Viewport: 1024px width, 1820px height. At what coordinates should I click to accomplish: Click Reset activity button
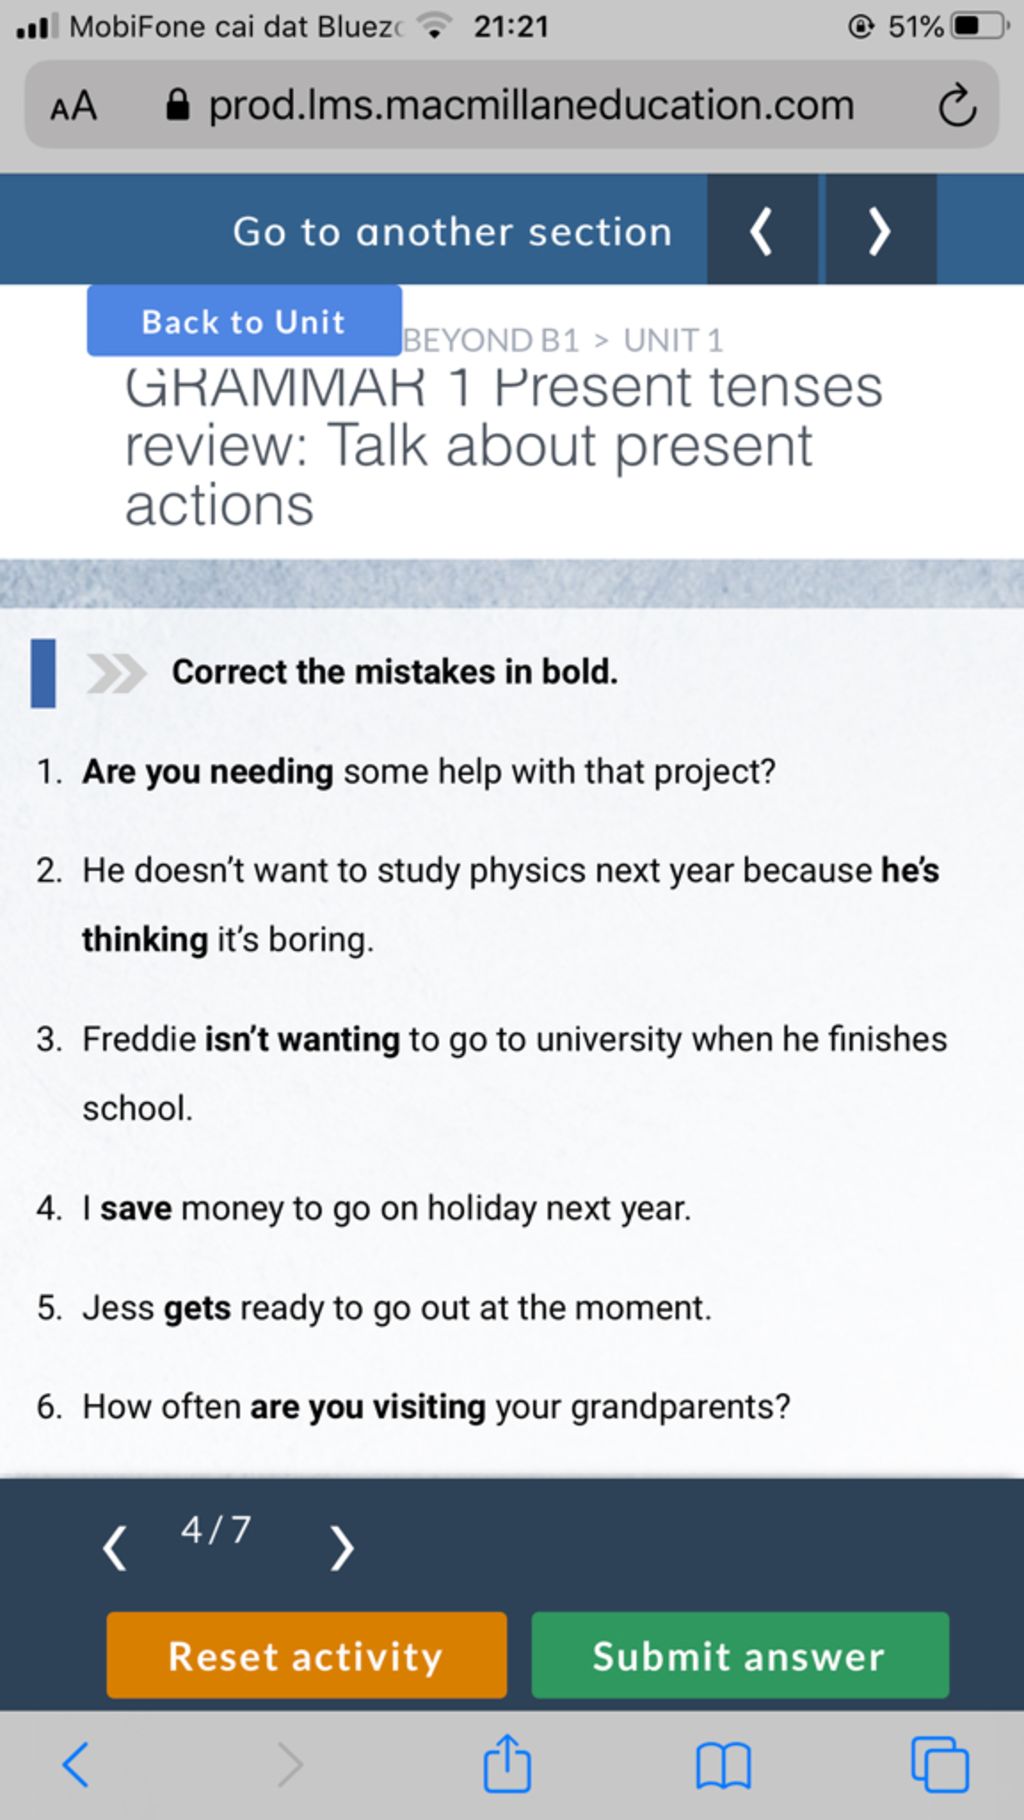coord(306,1655)
